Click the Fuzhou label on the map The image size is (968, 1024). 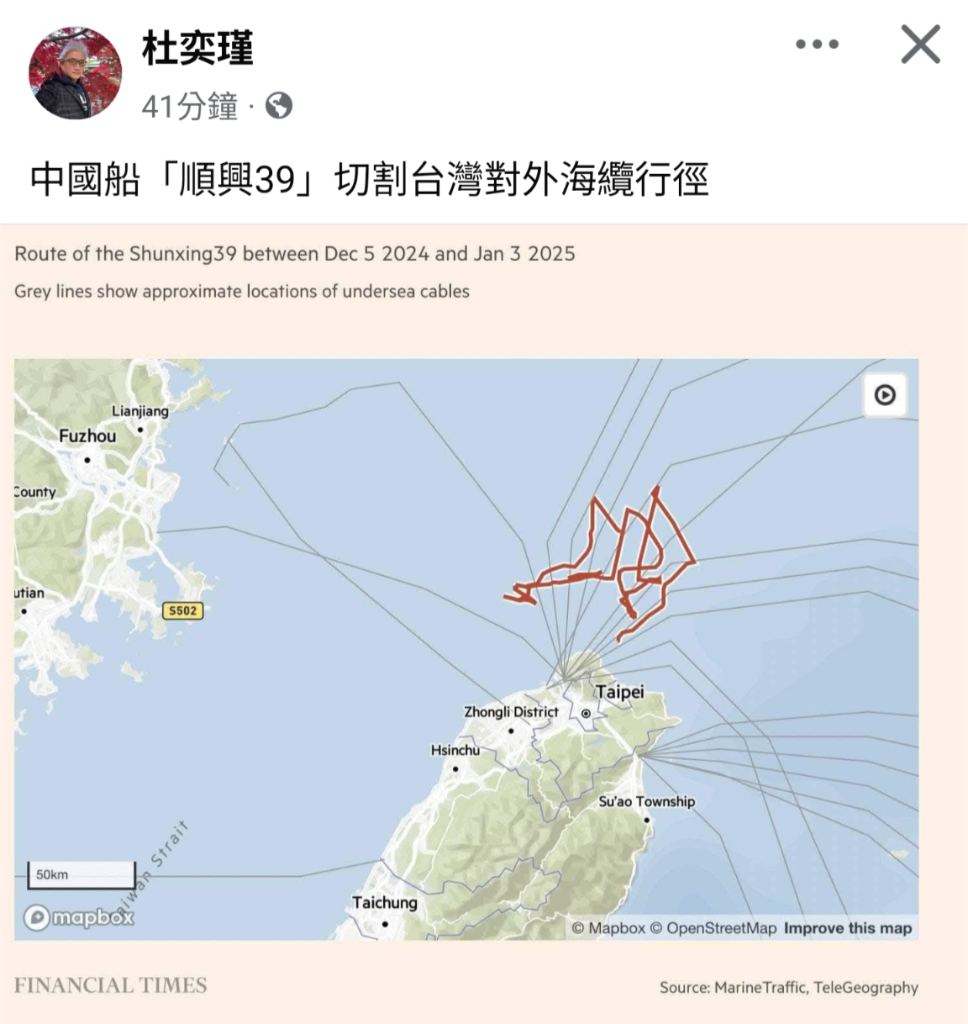[x=88, y=436]
